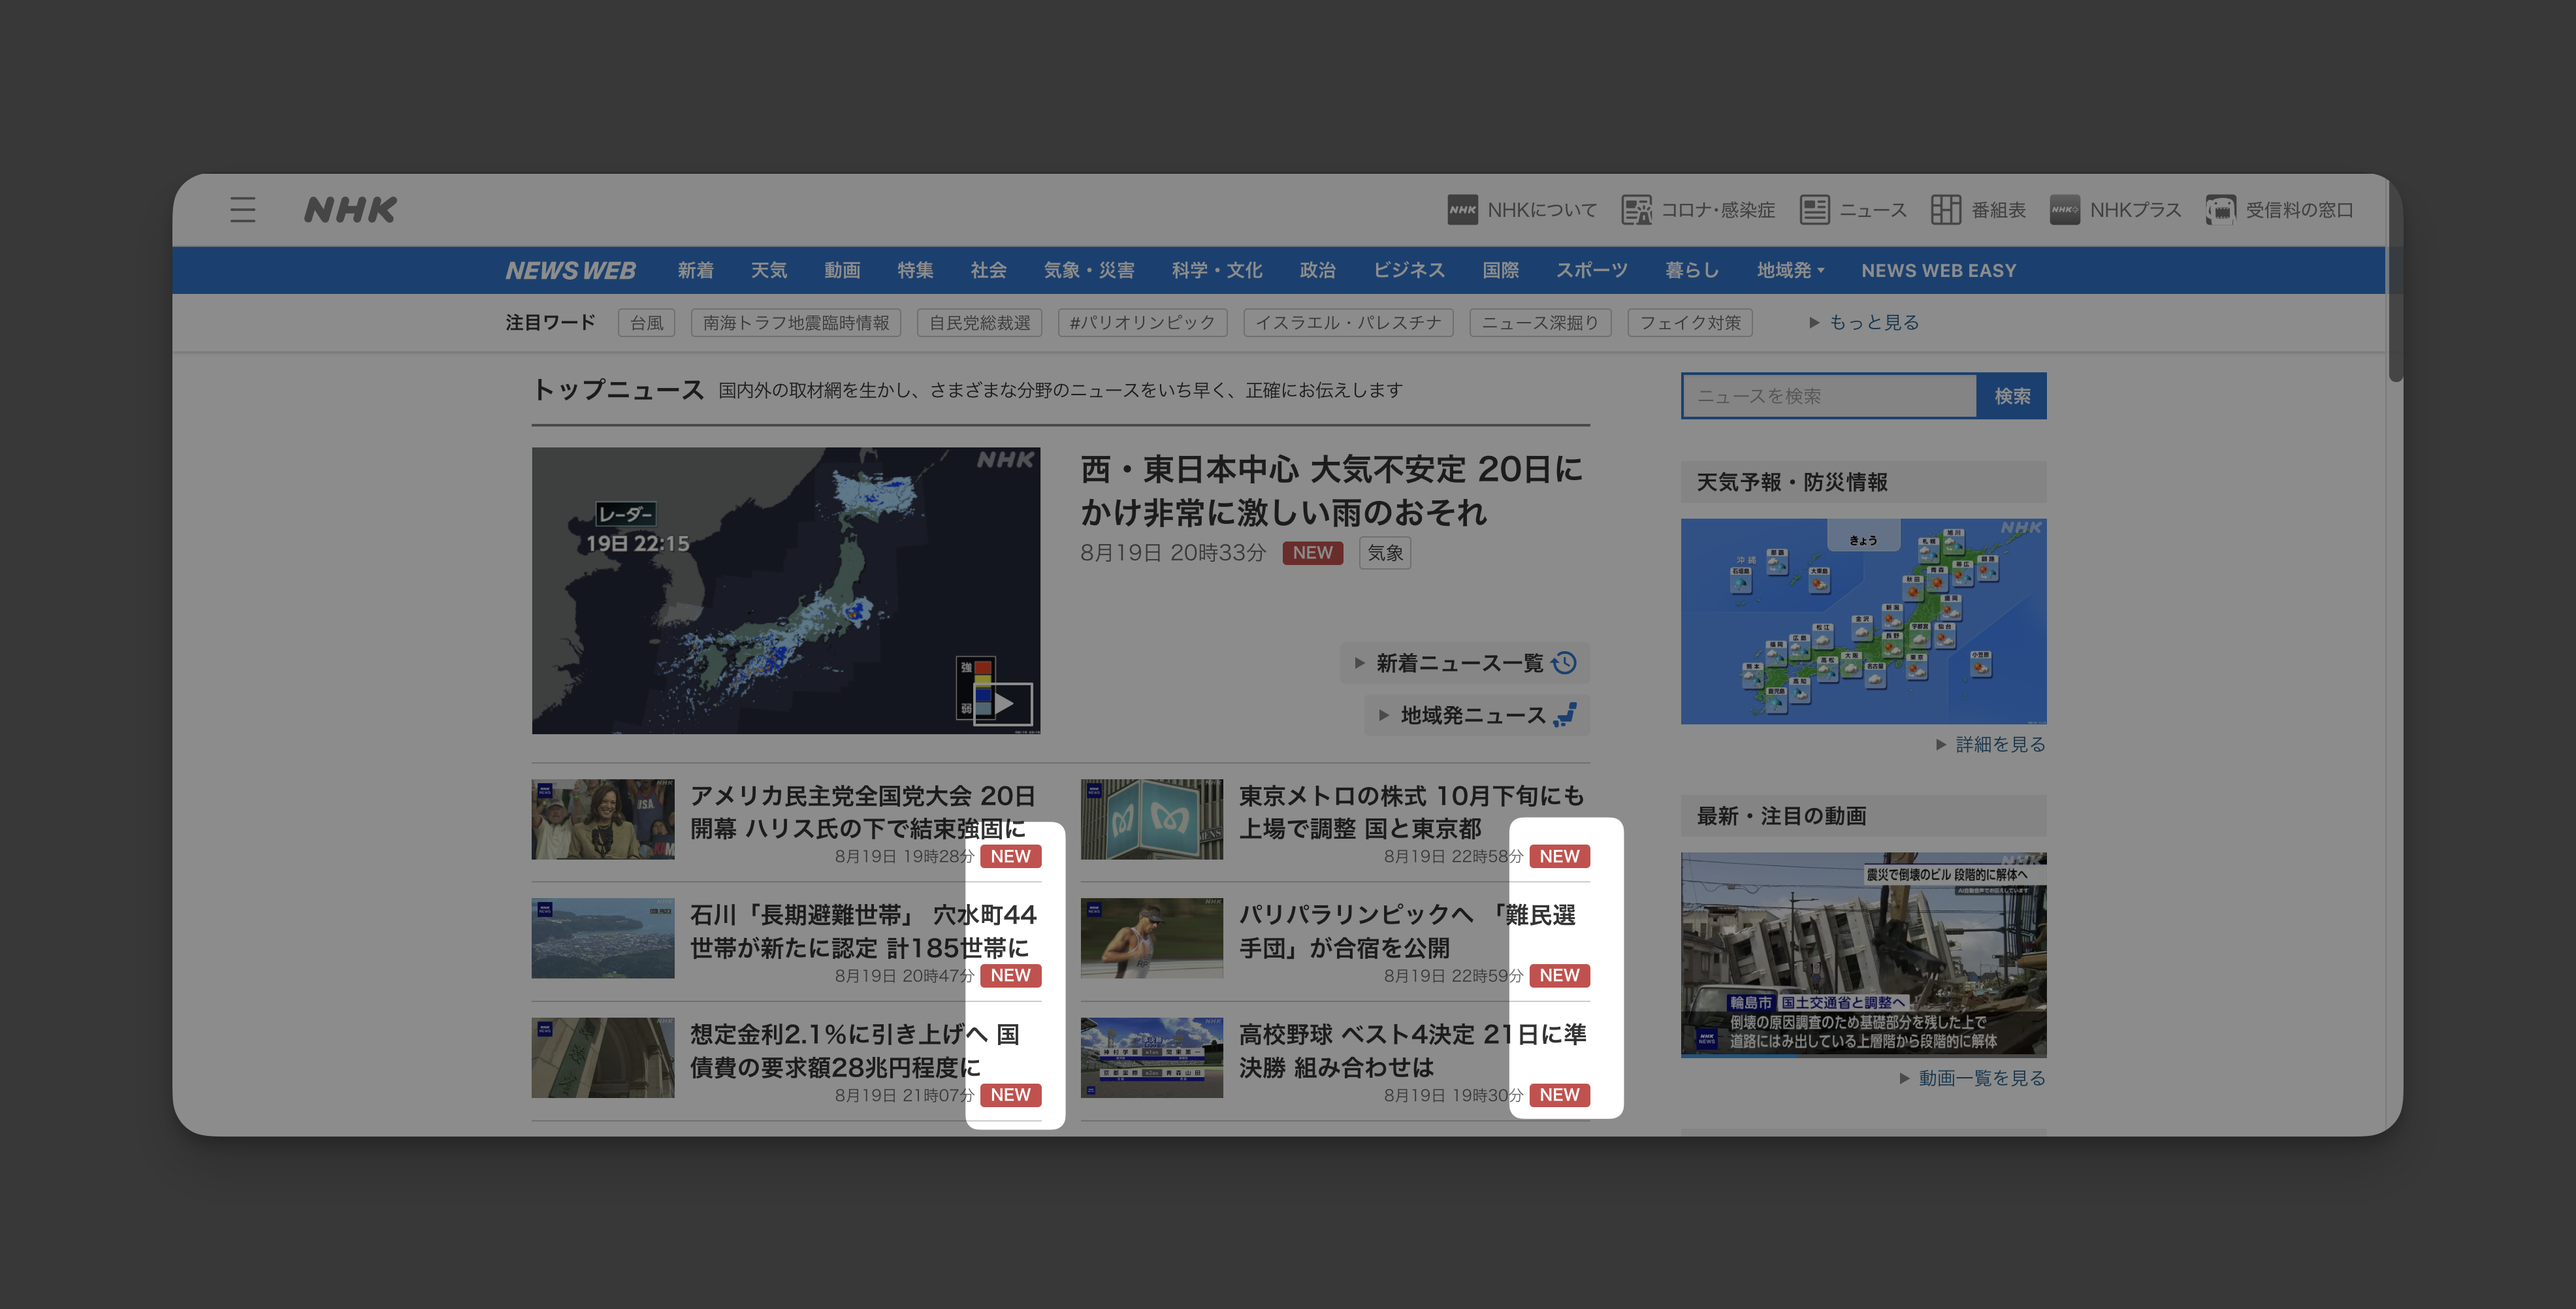Open NHKプラス from the header
Image resolution: width=2576 pixels, height=1309 pixels.
pos(2115,210)
